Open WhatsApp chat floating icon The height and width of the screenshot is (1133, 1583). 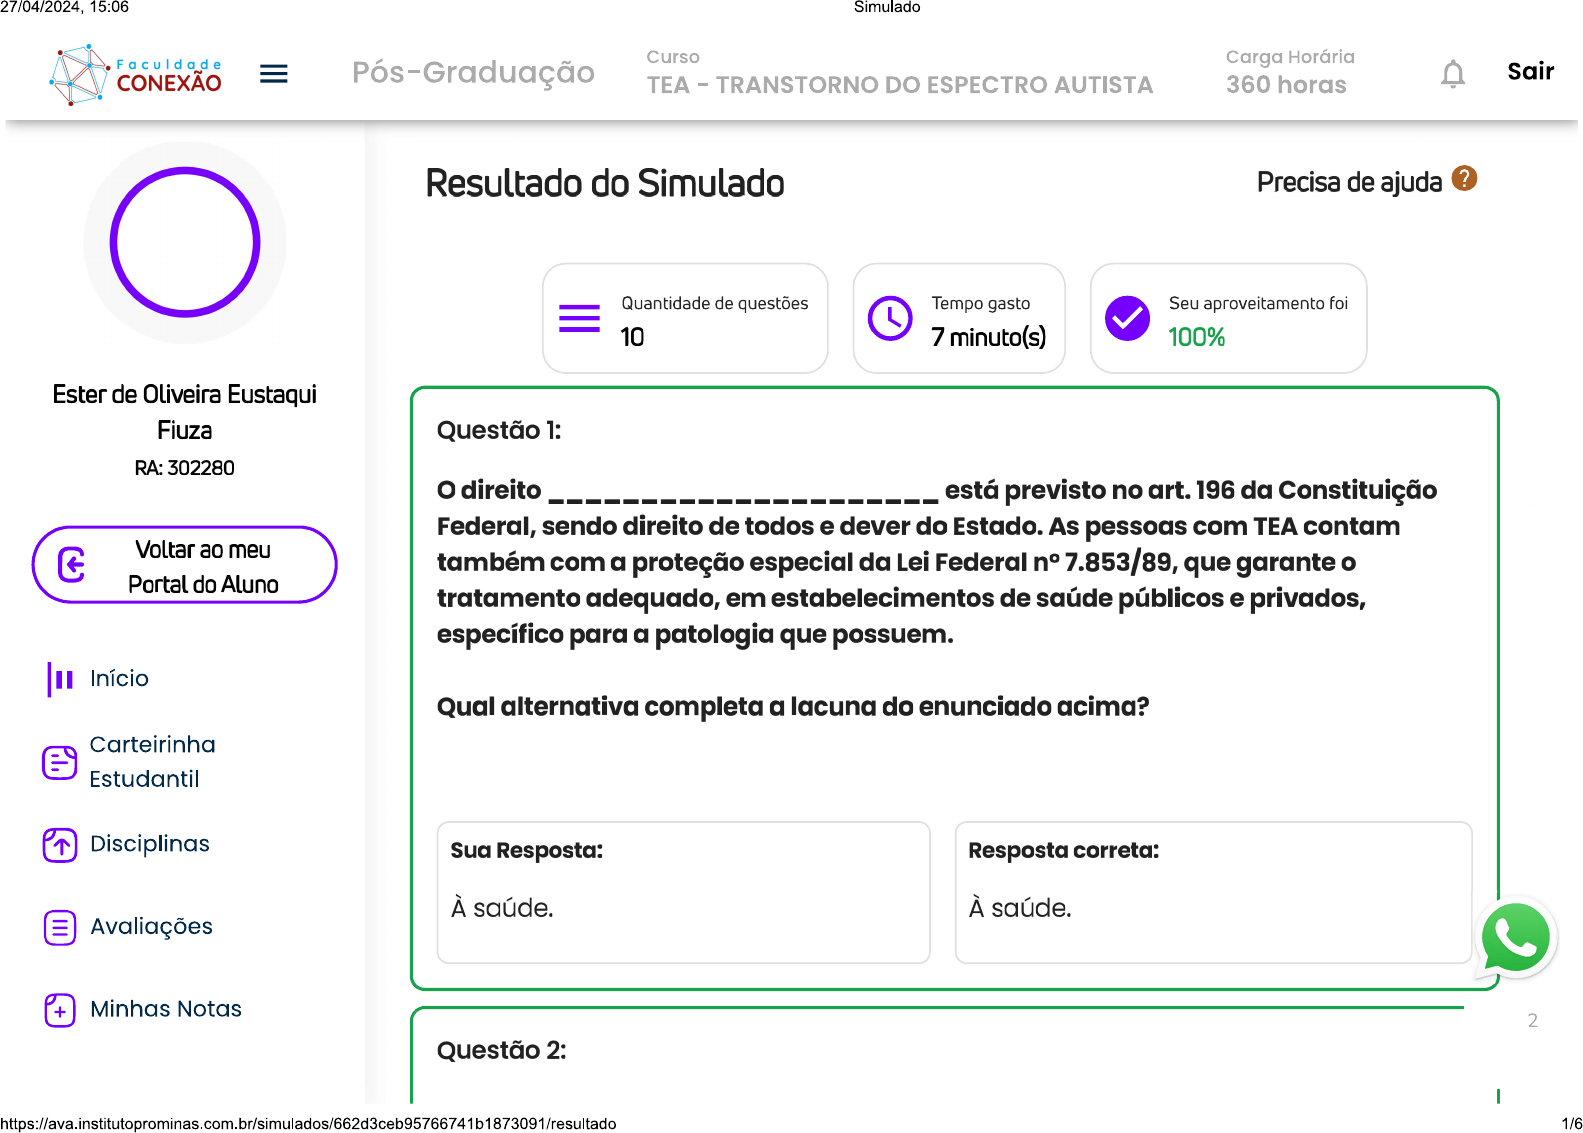pos(1515,938)
